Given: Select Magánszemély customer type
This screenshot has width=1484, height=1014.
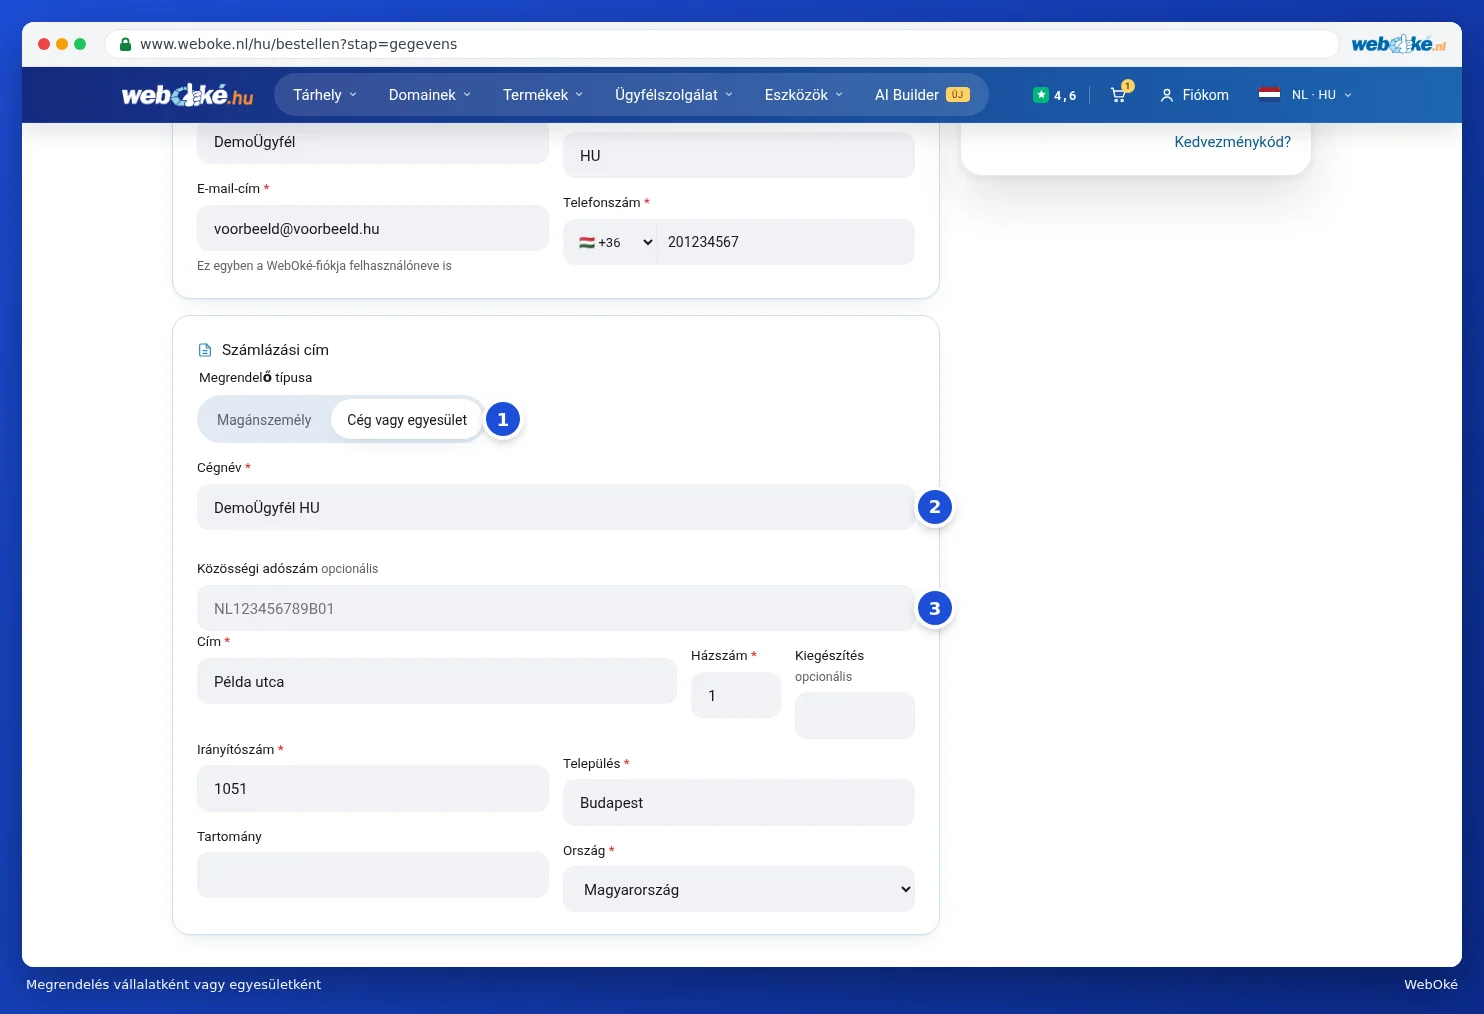Looking at the screenshot, I should coord(264,420).
